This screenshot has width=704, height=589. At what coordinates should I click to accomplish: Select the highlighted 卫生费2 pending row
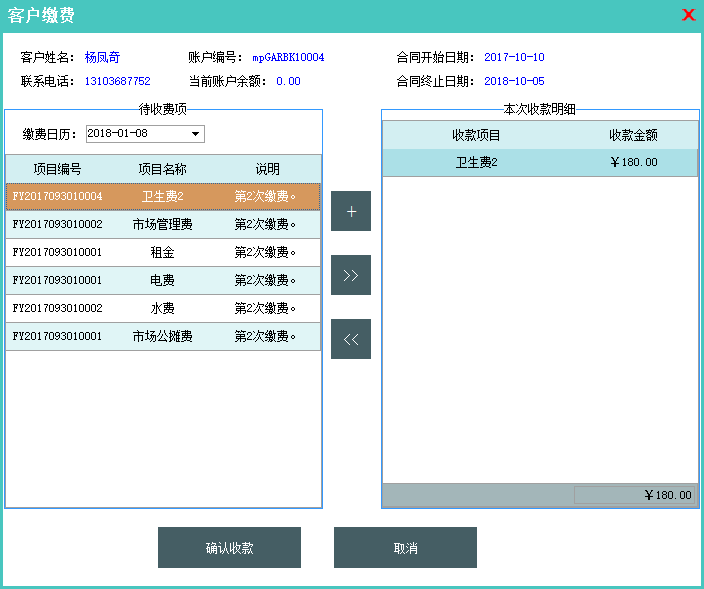coord(162,197)
